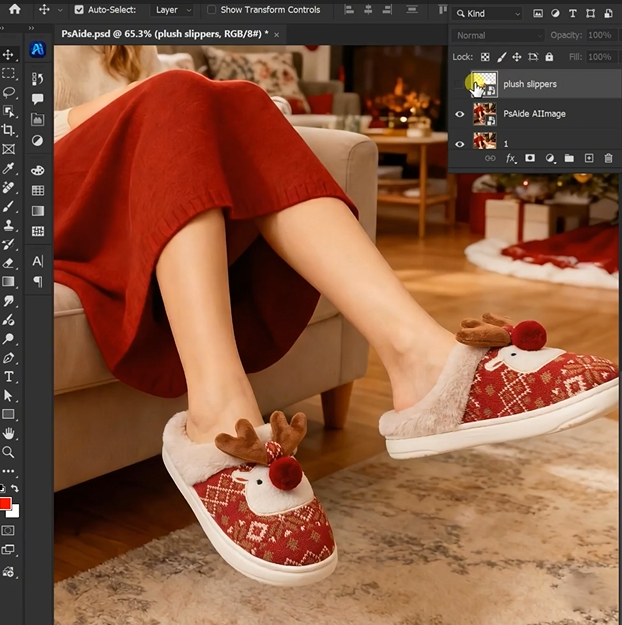Select the Move tool in toolbar
Viewport: 622px width, 625px height.
[8, 55]
